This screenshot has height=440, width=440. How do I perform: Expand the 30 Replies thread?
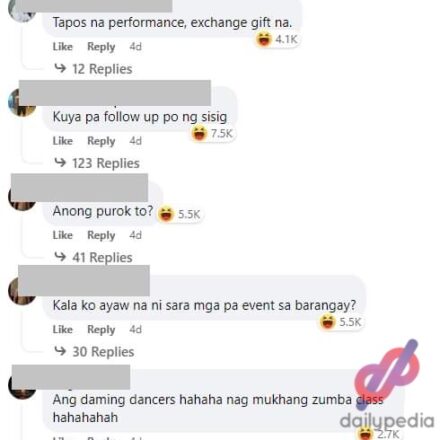coord(94,352)
